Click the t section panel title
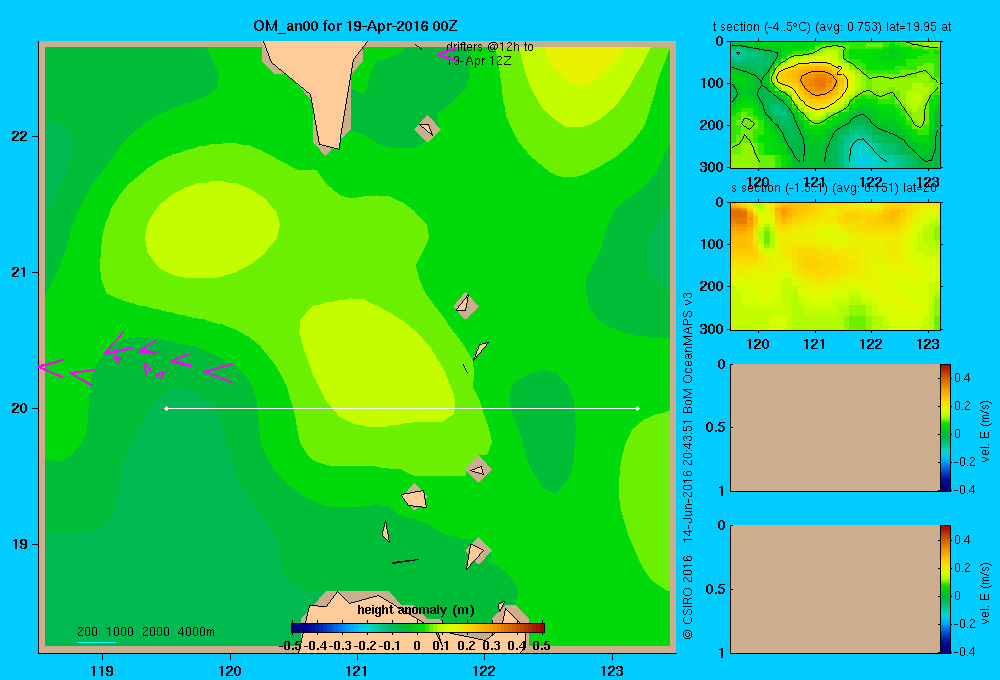The width and height of the screenshot is (1000, 680). click(x=832, y=27)
